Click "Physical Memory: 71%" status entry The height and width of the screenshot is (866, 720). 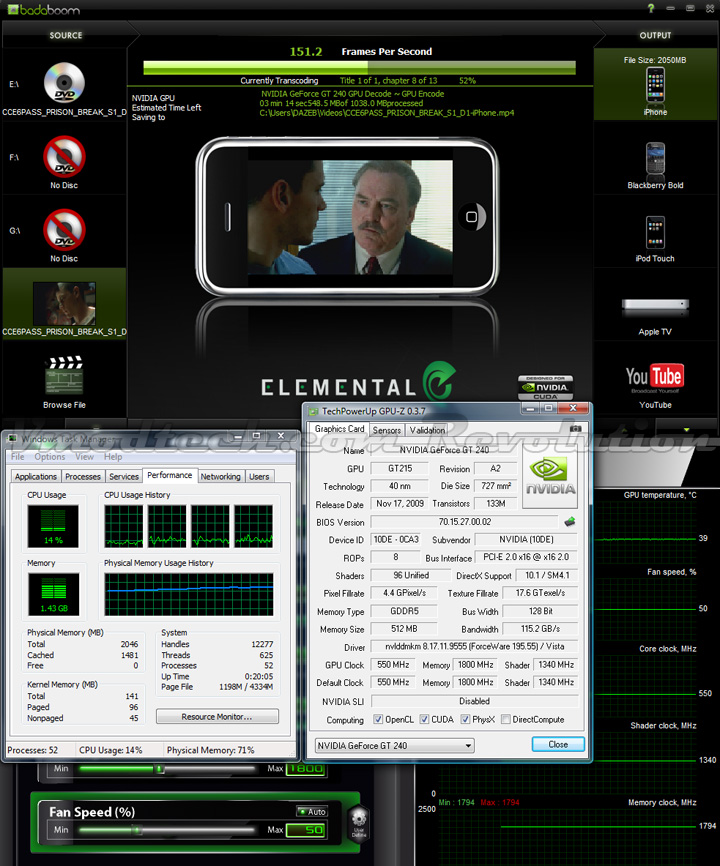tap(210, 750)
